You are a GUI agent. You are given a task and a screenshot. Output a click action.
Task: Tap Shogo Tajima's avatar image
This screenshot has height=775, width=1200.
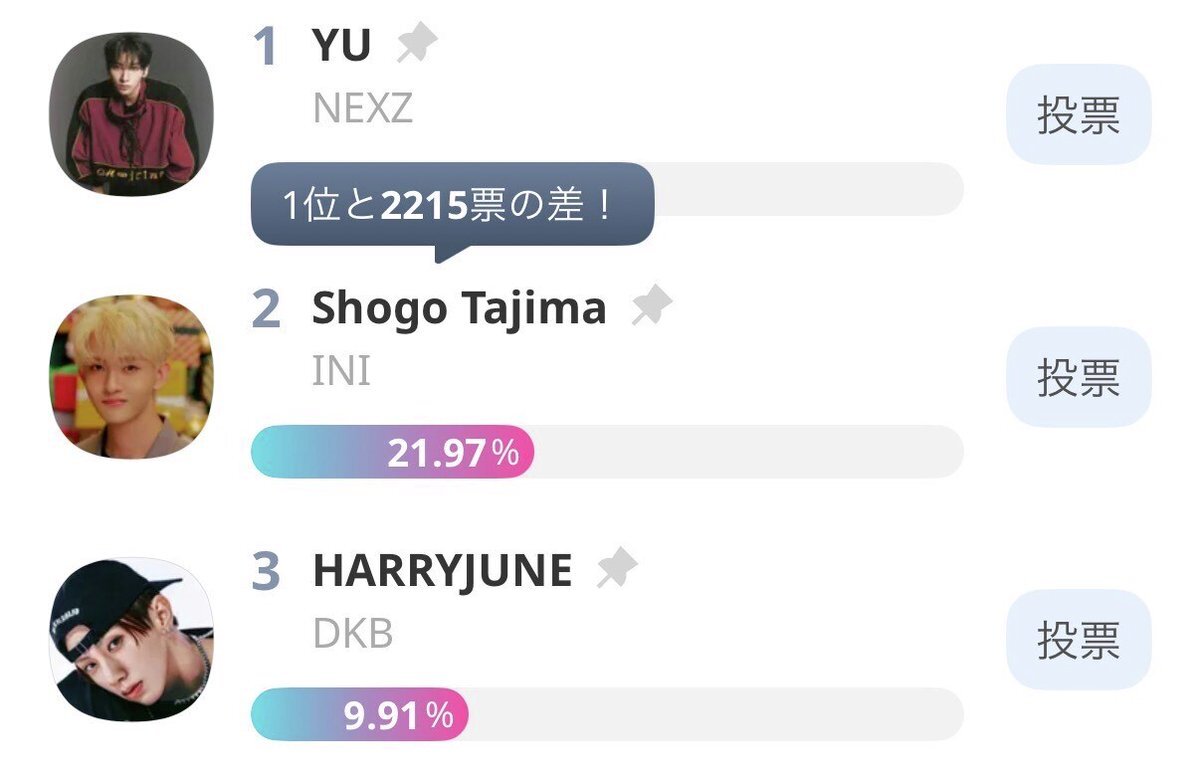pos(131,377)
